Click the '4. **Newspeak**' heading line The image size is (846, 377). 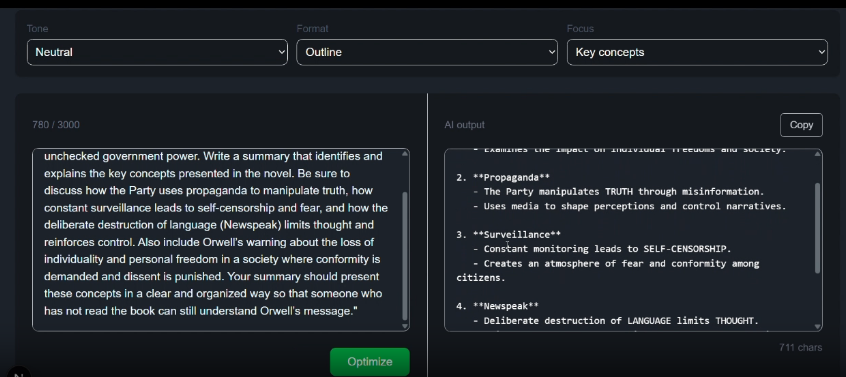497,306
